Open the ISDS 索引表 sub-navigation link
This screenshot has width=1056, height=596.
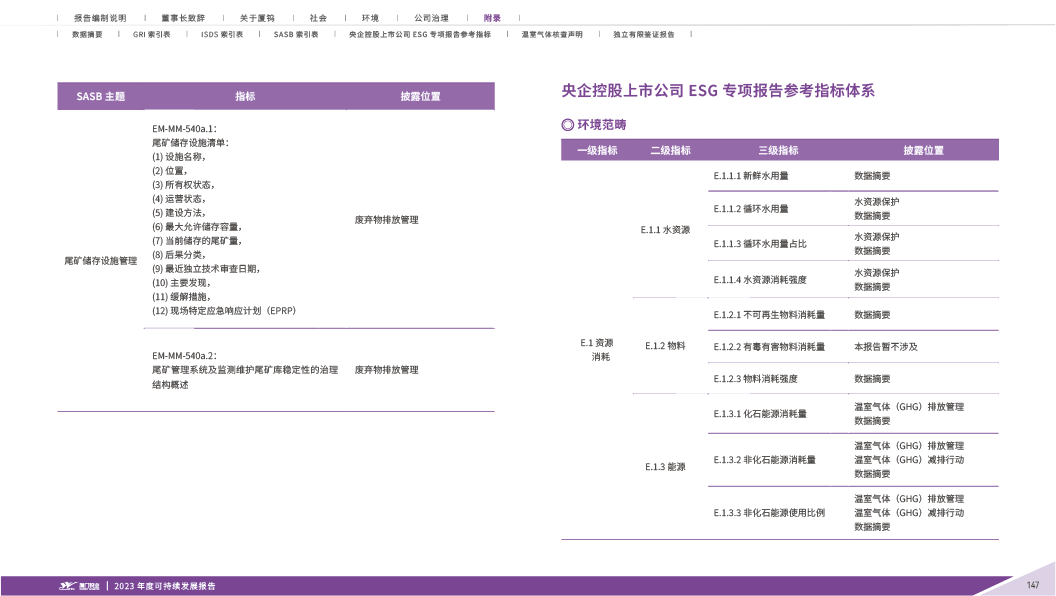pos(221,34)
